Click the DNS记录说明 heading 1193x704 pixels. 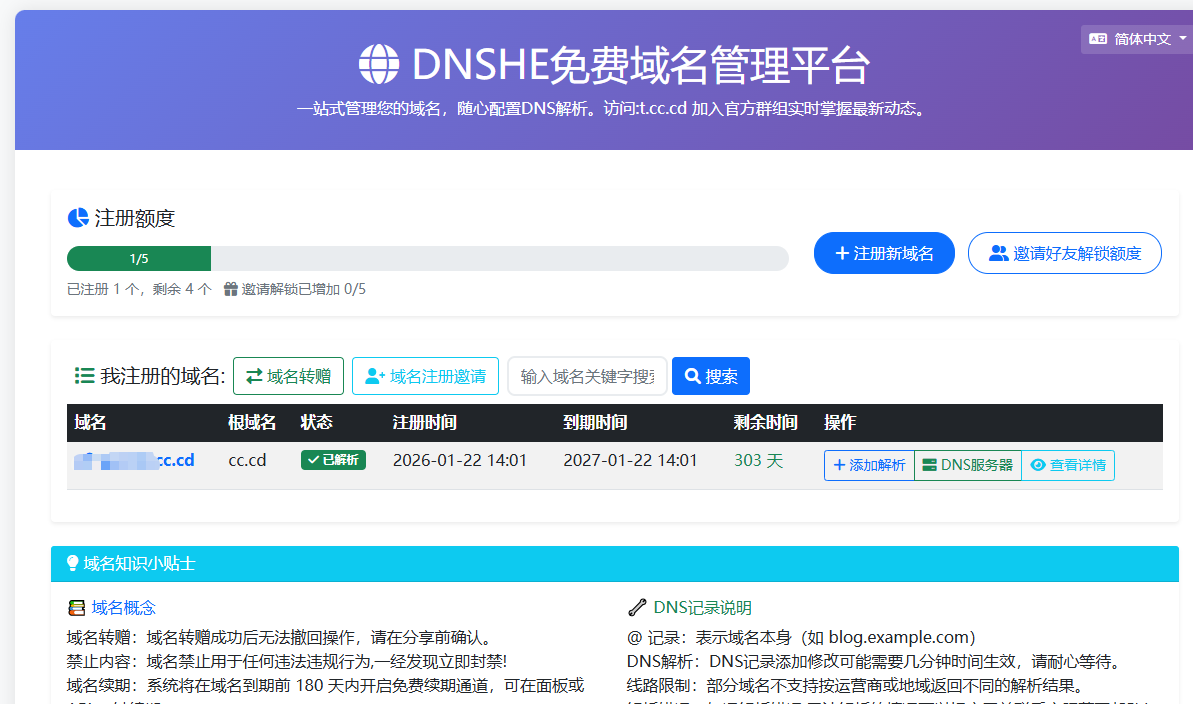702,607
